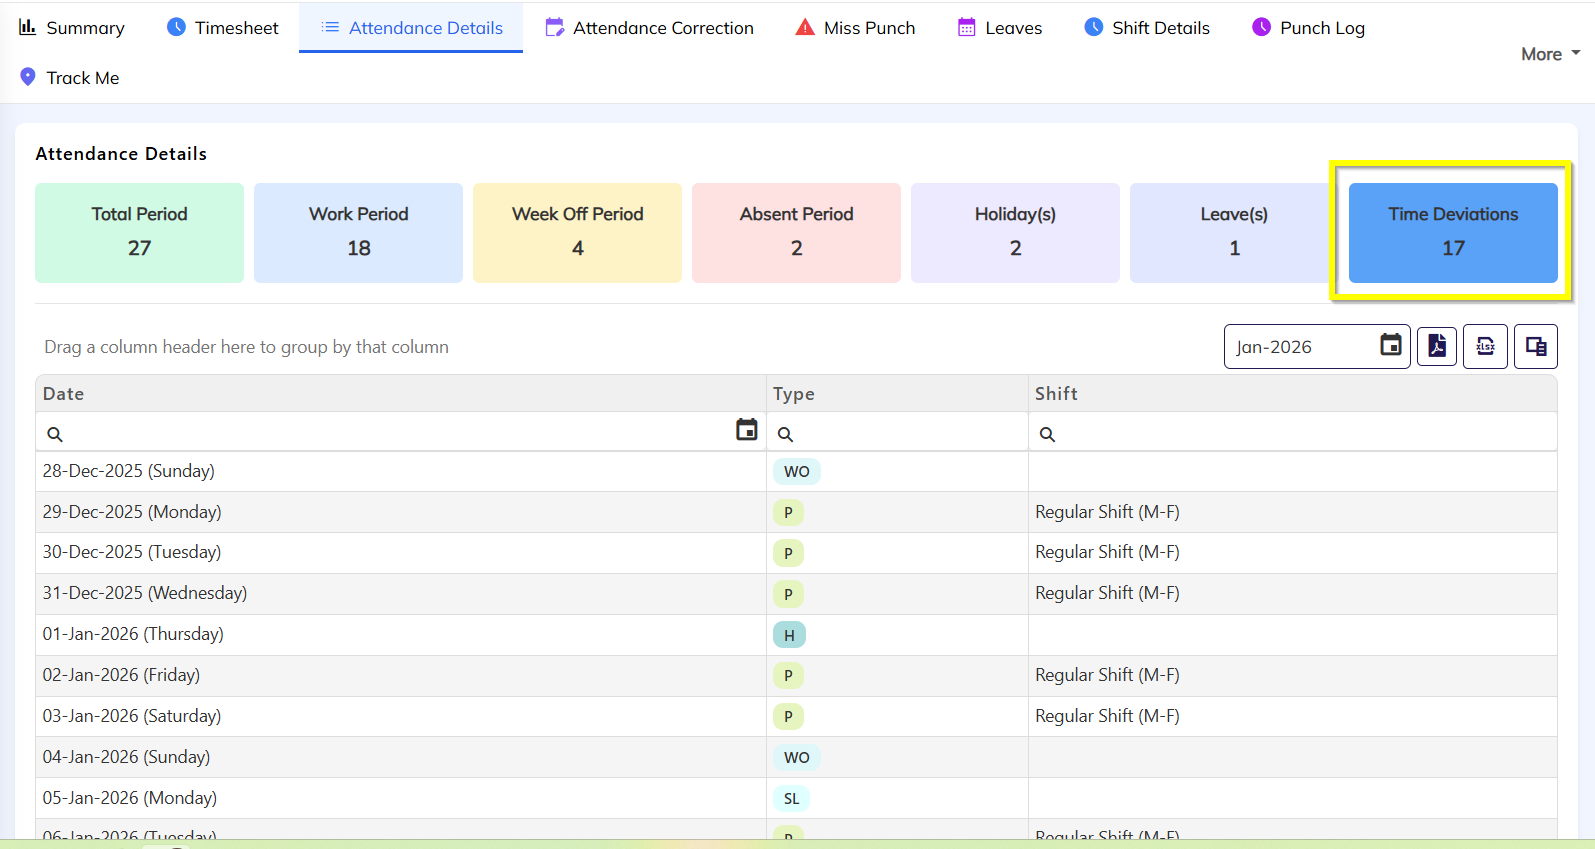Export attendance to XLSX
Viewport: 1595px width, 849px height.
(1486, 347)
